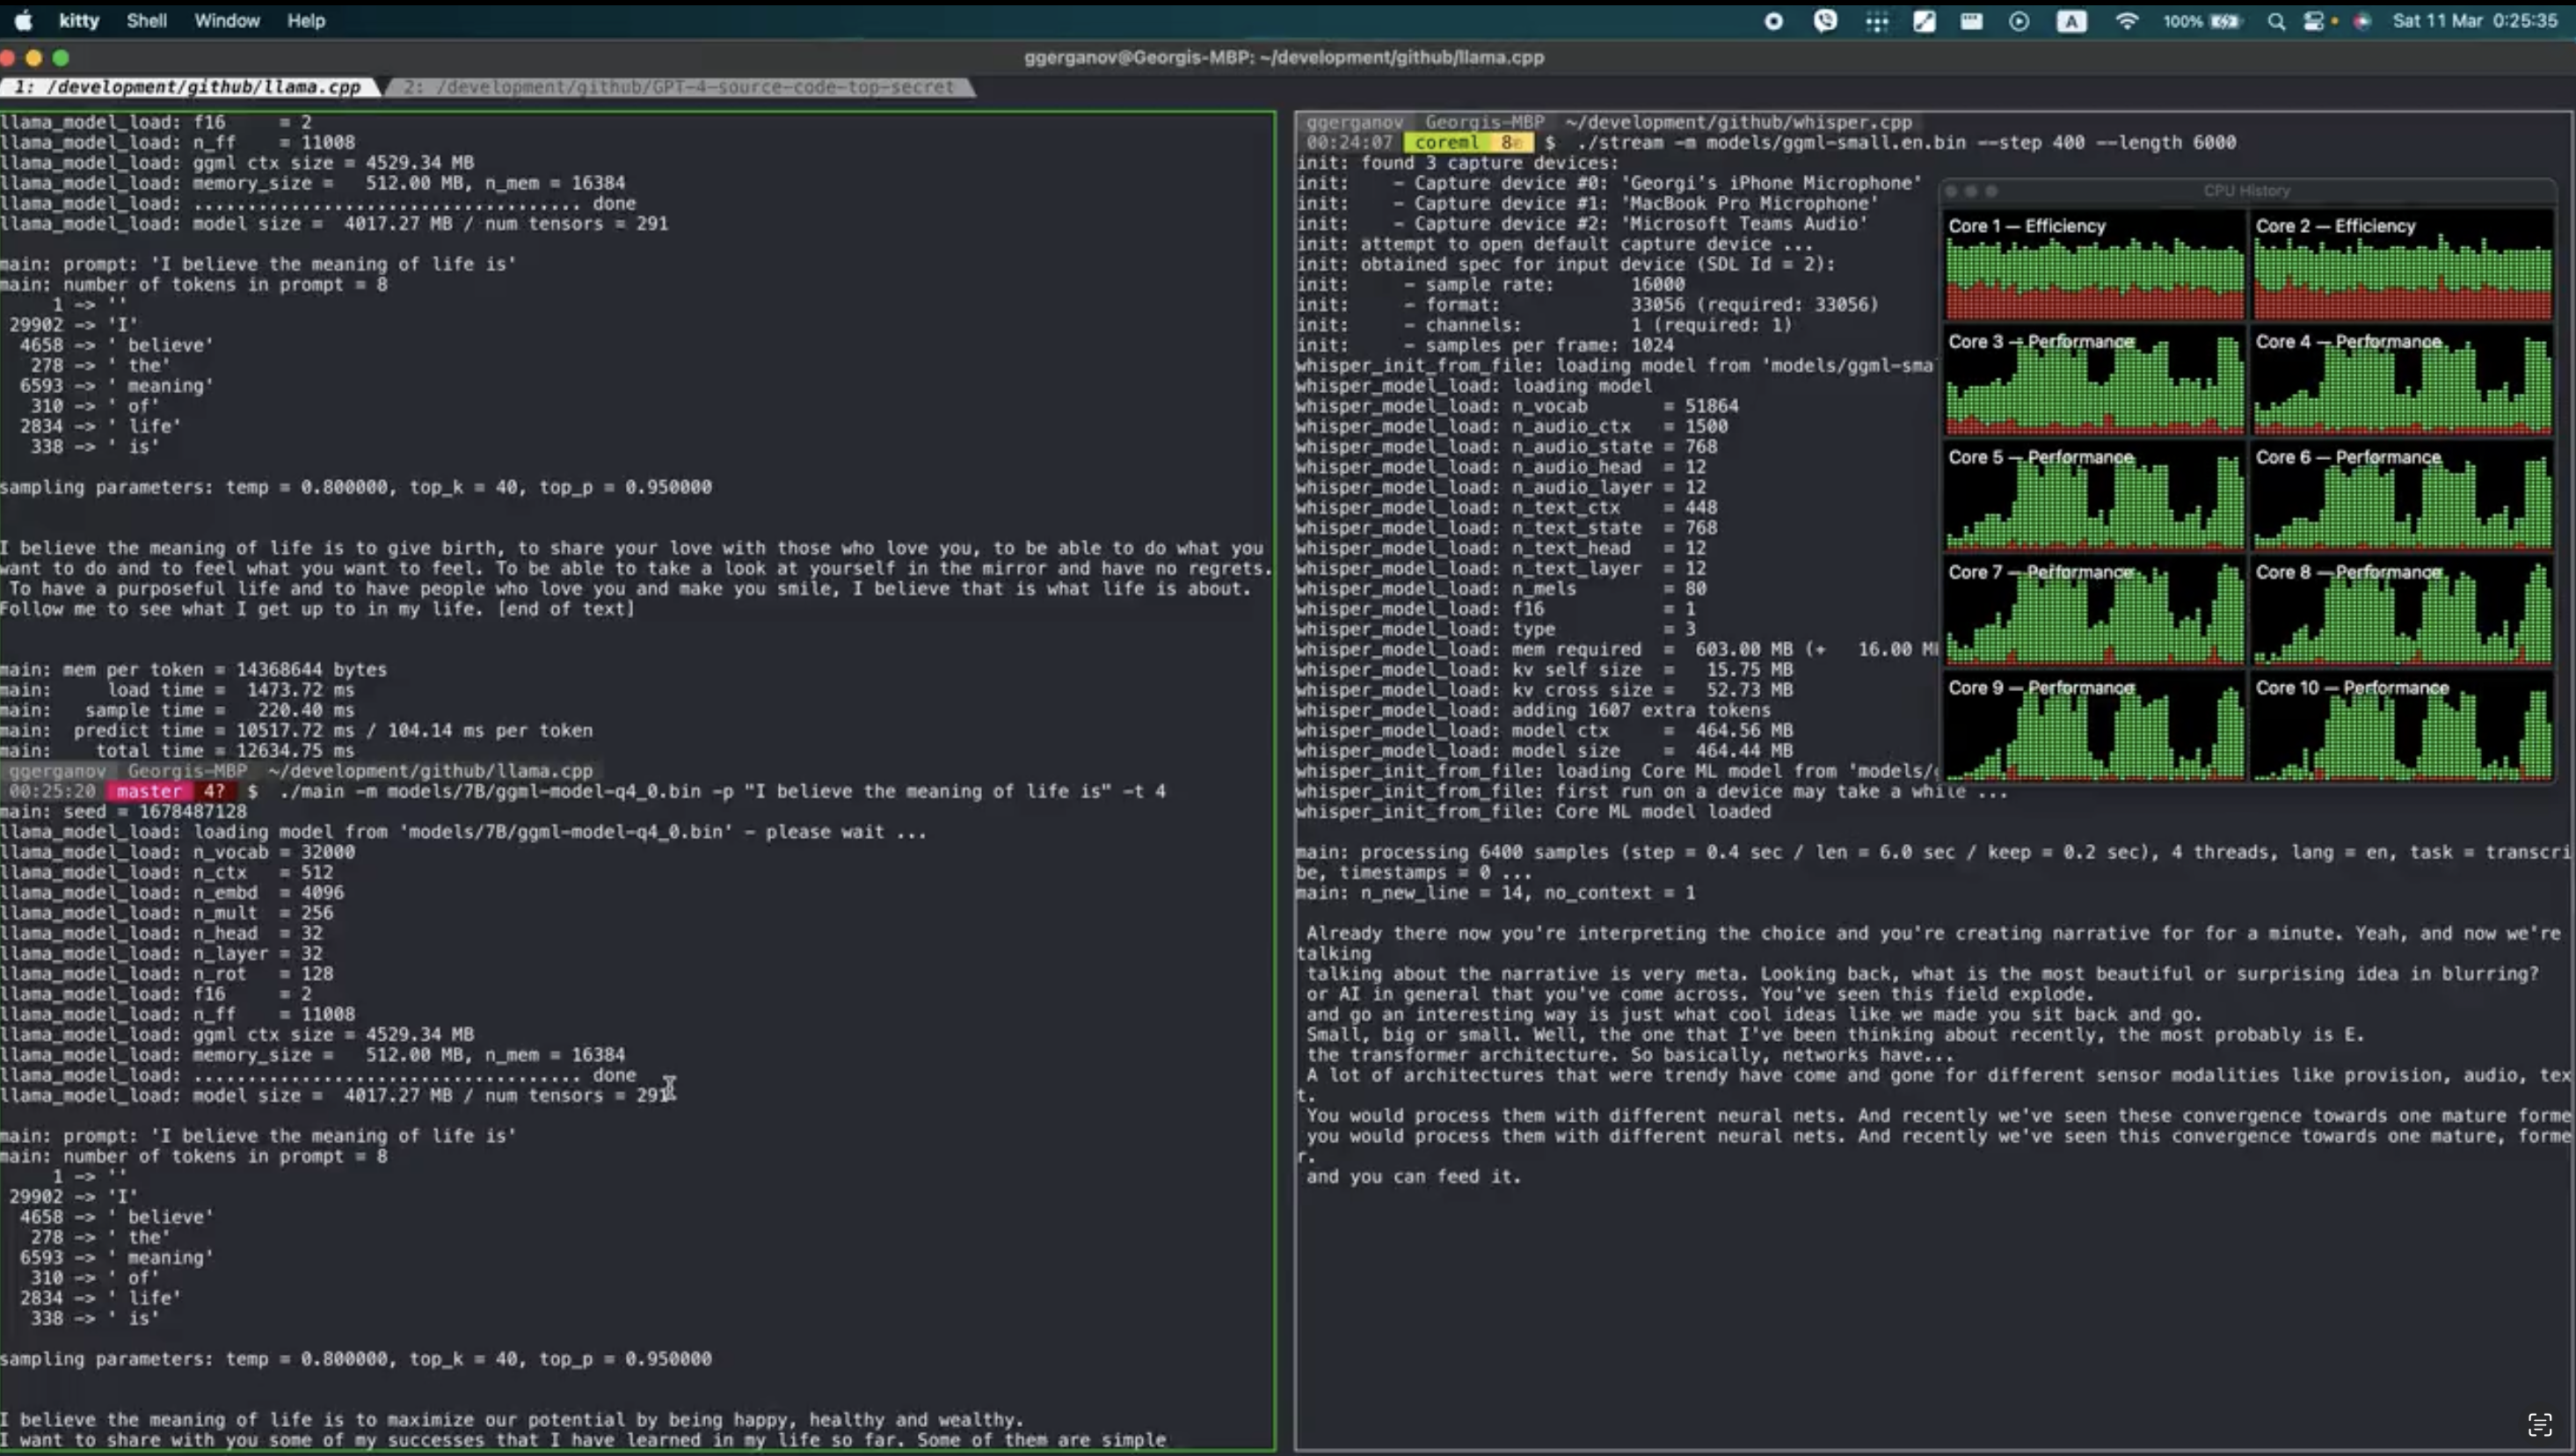Click 'and you can feed it.' transcript line
The image size is (2576, 1456).
[1413, 1176]
